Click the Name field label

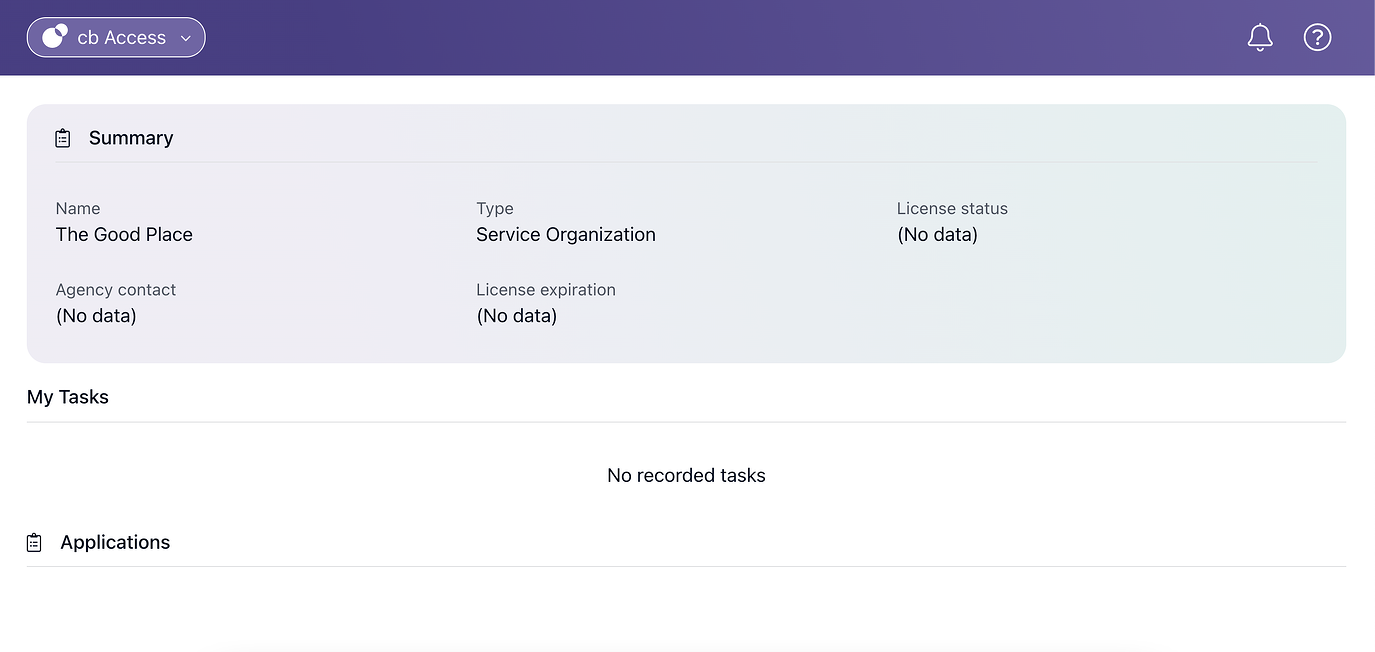[78, 208]
